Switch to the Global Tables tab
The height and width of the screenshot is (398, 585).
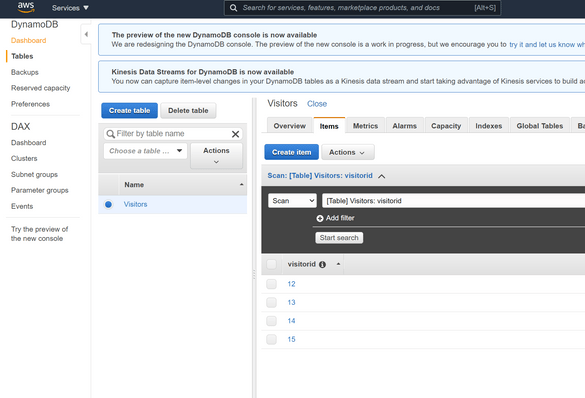pyautogui.click(x=540, y=126)
